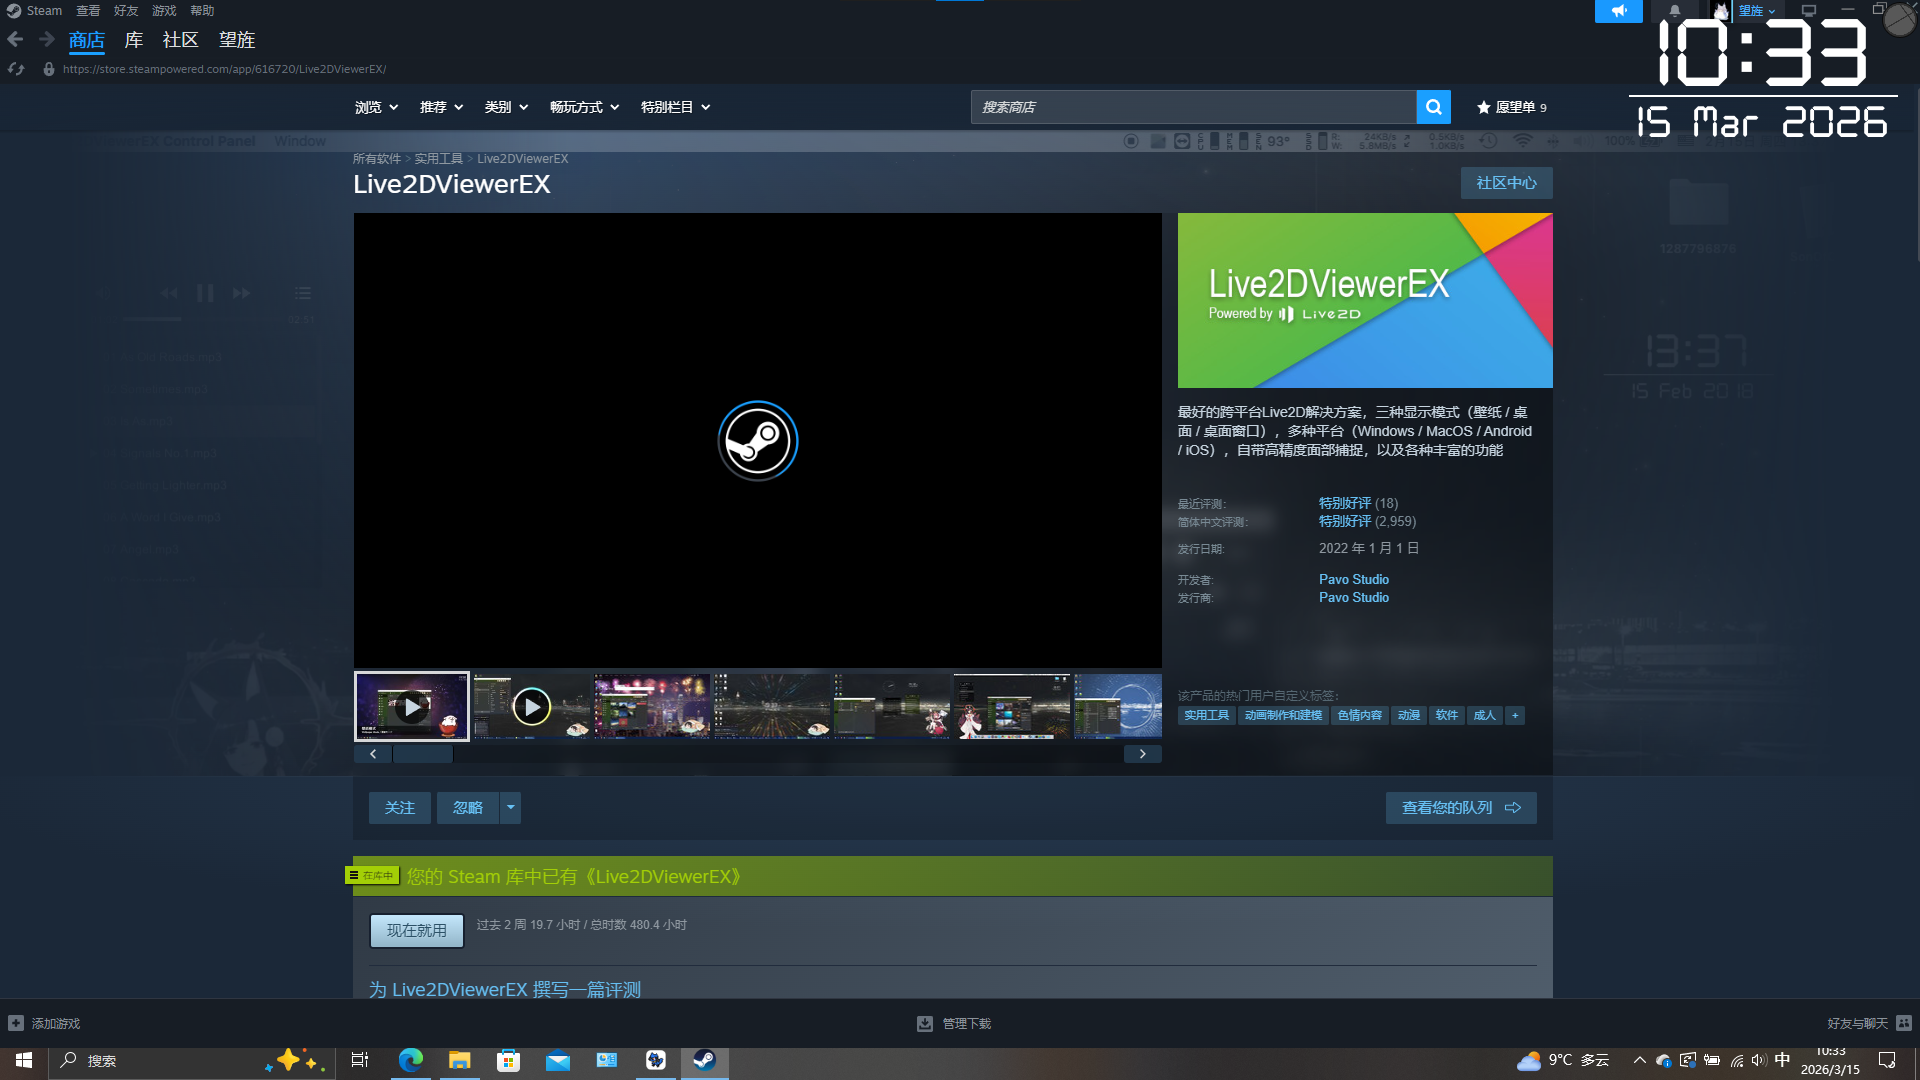Expand the 类别 categories dropdown
Image resolution: width=1920 pixels, height=1080 pixels.
[506, 107]
